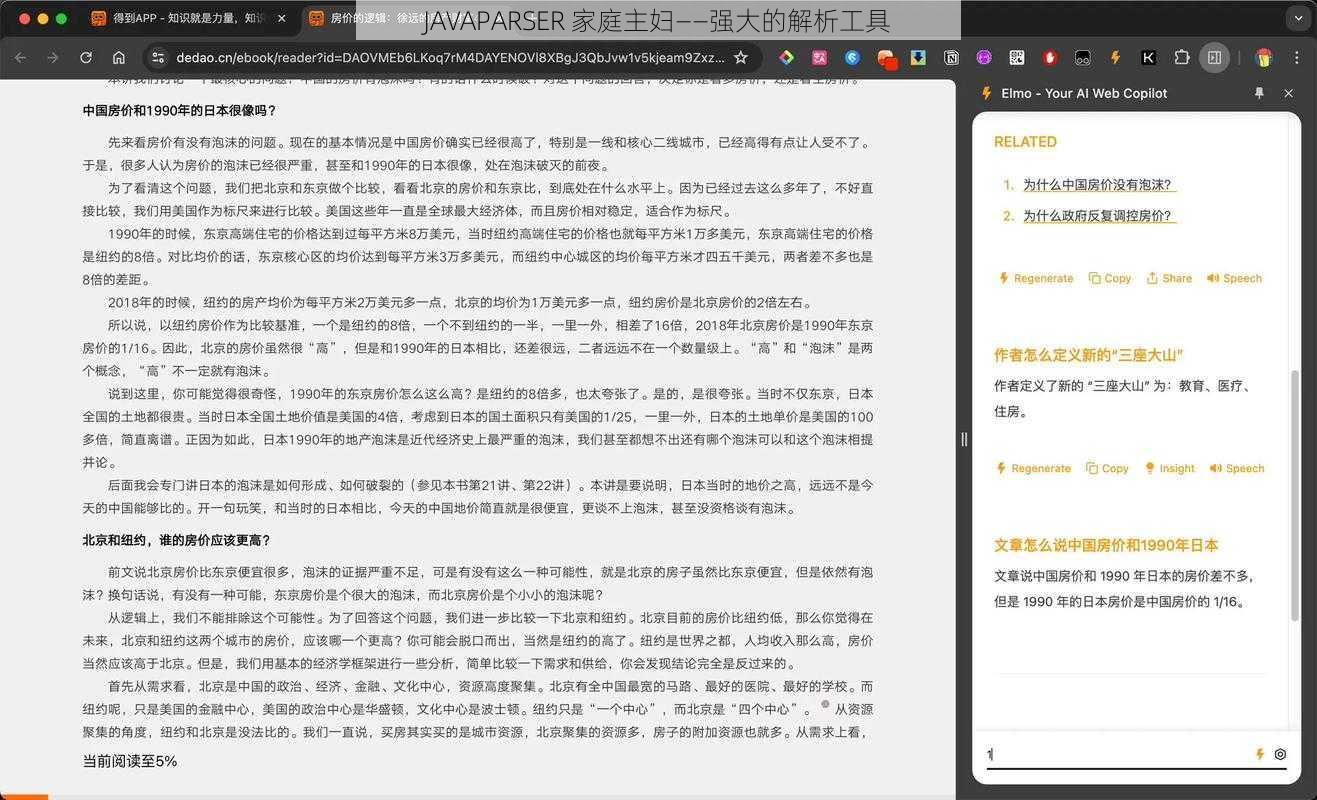The width and height of the screenshot is (1317, 800).
Task: Open the red hand ad blocker extension
Action: click(1049, 58)
